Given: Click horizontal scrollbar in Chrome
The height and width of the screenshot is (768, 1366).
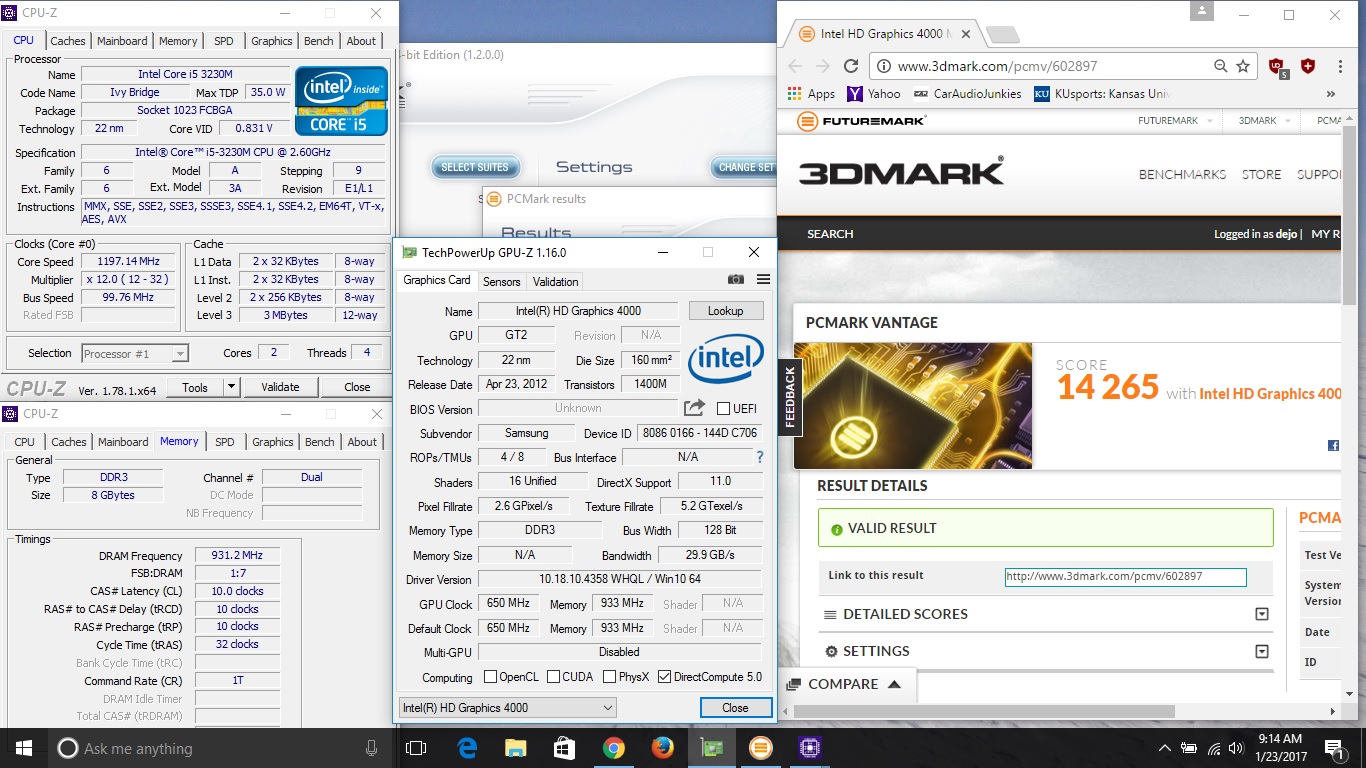Looking at the screenshot, I should point(984,711).
